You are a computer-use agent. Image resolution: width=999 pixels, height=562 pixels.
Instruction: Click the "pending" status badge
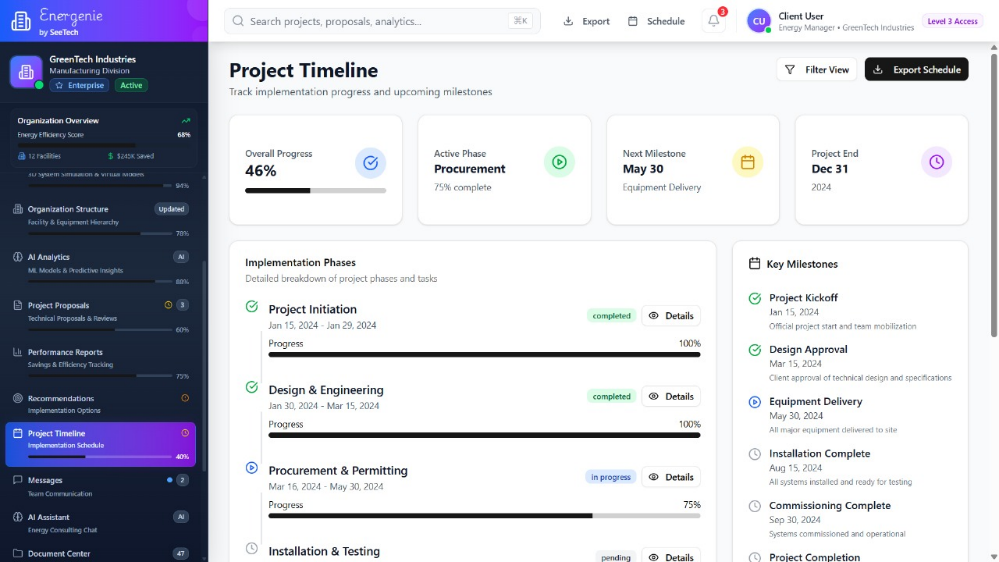pos(615,558)
